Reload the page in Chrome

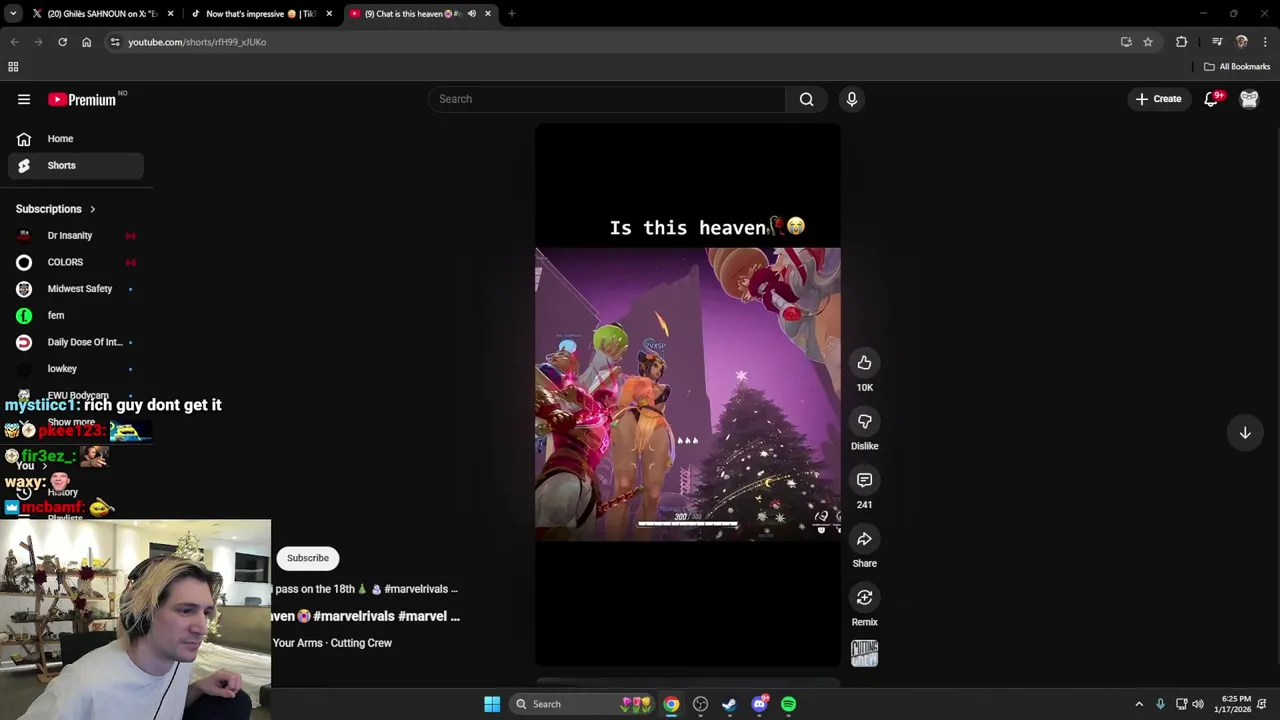point(62,42)
